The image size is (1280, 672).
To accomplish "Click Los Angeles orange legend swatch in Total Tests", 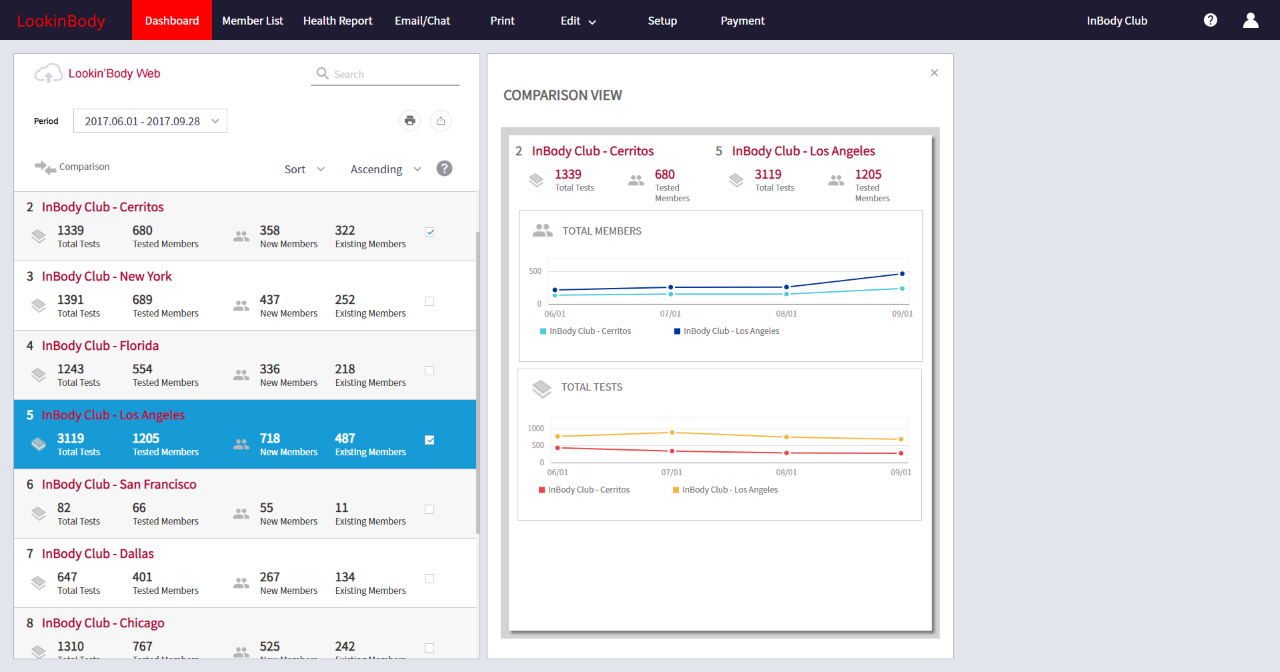I will pos(676,490).
